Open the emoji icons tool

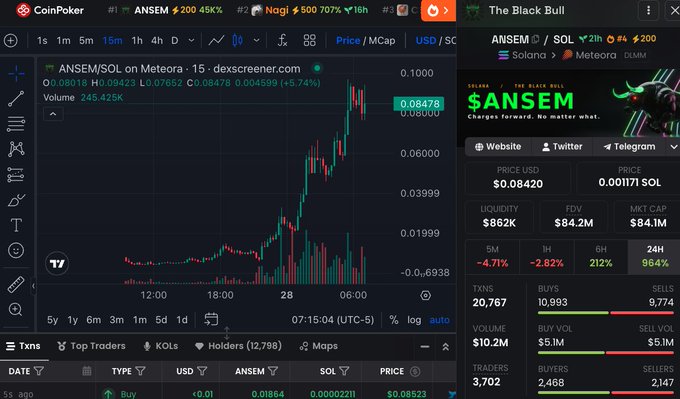(16, 250)
